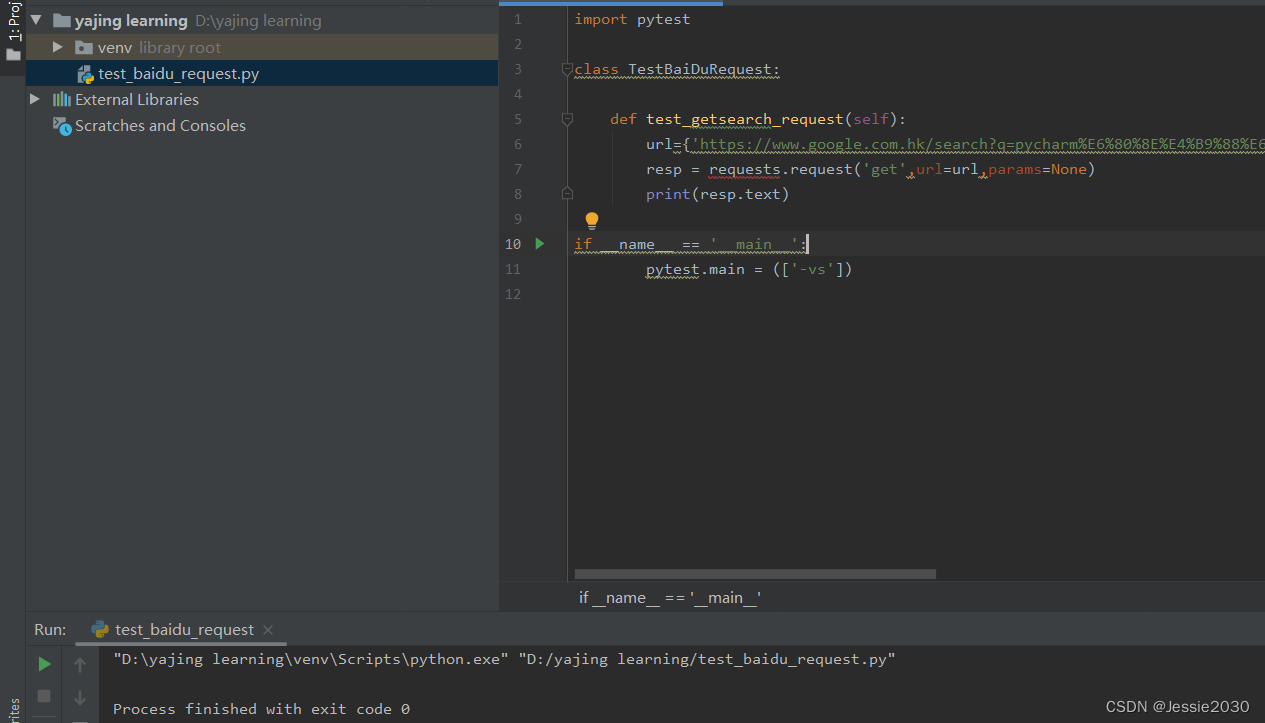The height and width of the screenshot is (723, 1265).
Task: Click the down arrow in the Run toolbar
Action: (x=79, y=696)
